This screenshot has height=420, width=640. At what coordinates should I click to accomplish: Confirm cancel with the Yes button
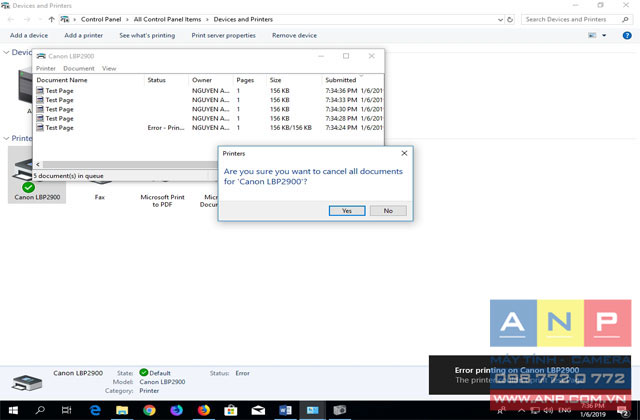coord(347,211)
